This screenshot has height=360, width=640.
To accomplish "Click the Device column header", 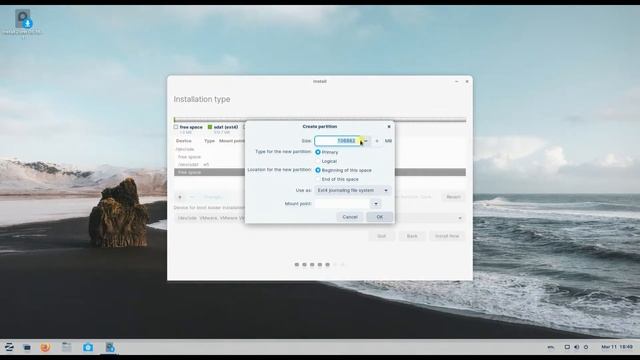I will pyautogui.click(x=184, y=141).
